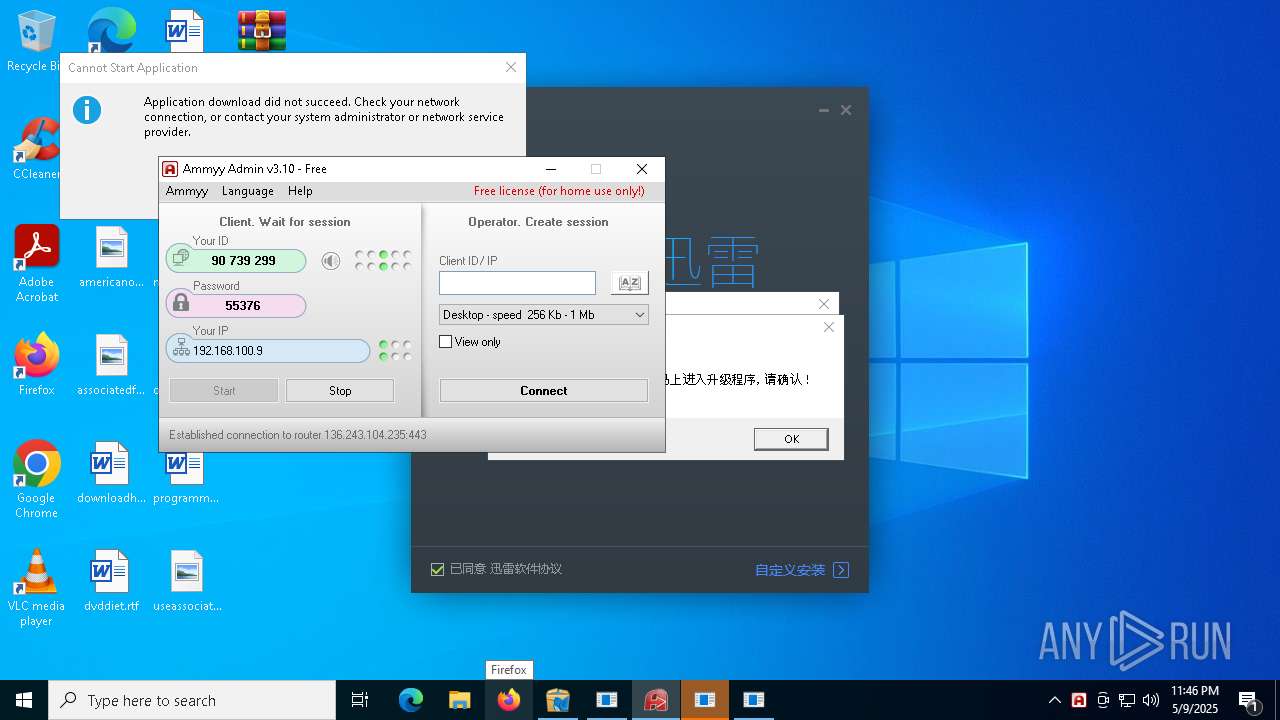Switch to Firefox on the taskbar

pos(509,700)
